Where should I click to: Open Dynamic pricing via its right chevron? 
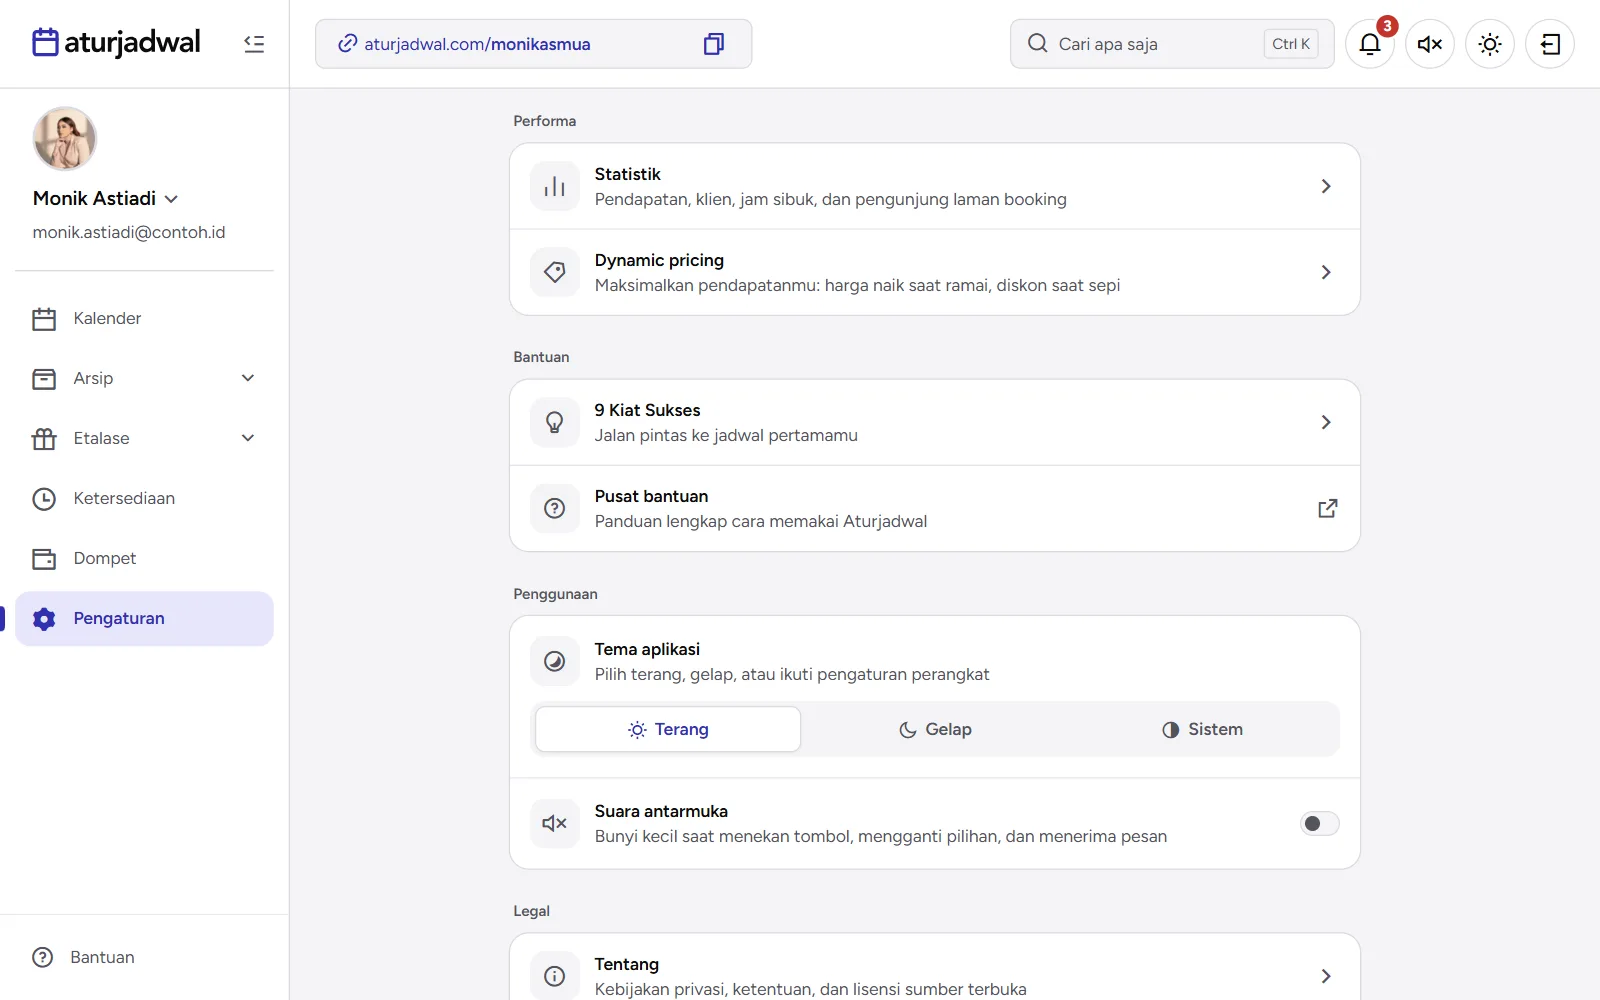tap(1326, 272)
